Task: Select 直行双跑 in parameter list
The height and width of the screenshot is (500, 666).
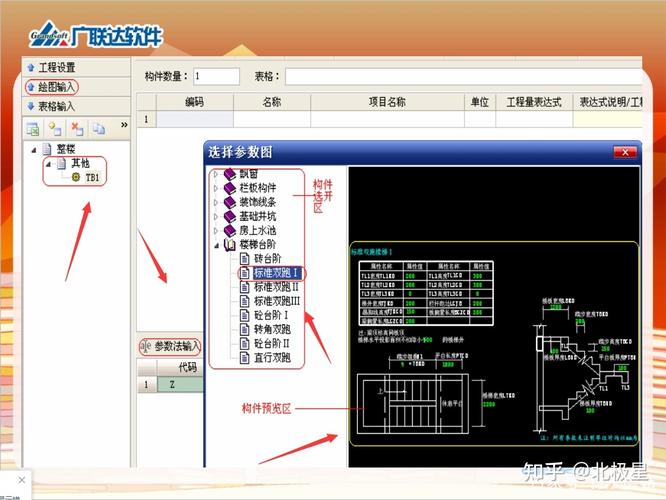Action: (272, 357)
